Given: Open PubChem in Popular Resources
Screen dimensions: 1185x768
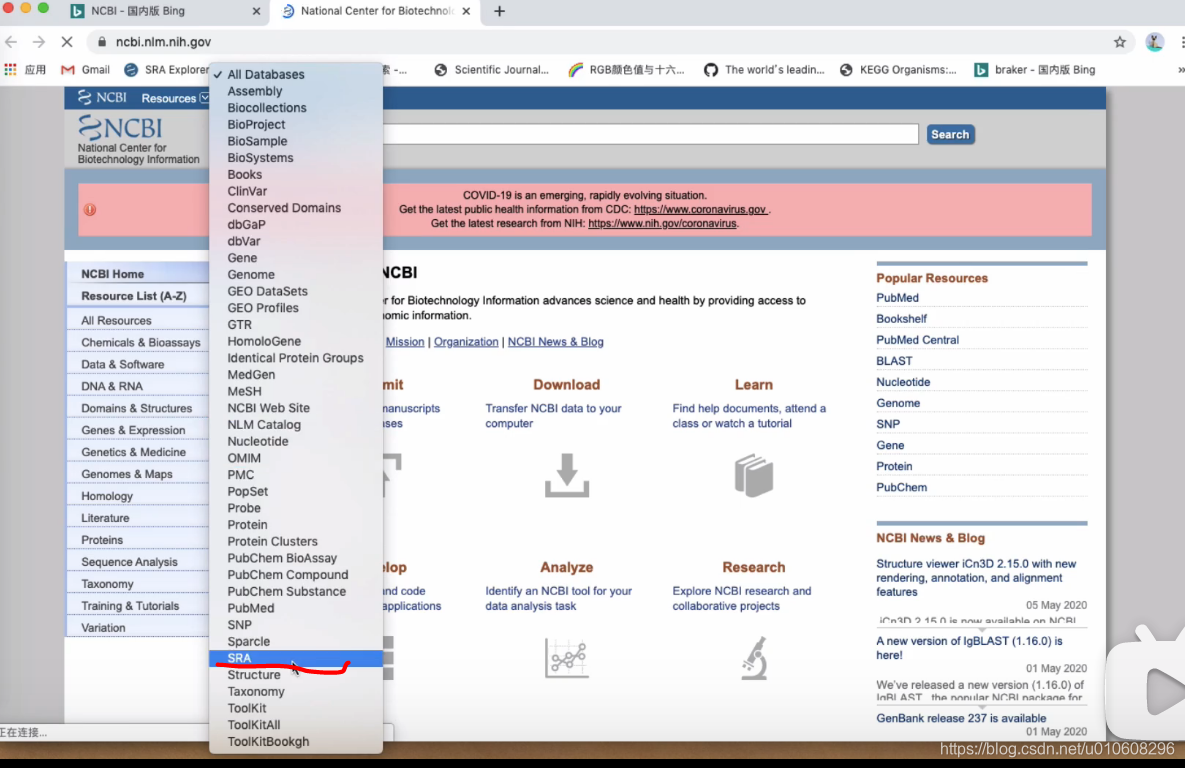Looking at the screenshot, I should coord(901,488).
